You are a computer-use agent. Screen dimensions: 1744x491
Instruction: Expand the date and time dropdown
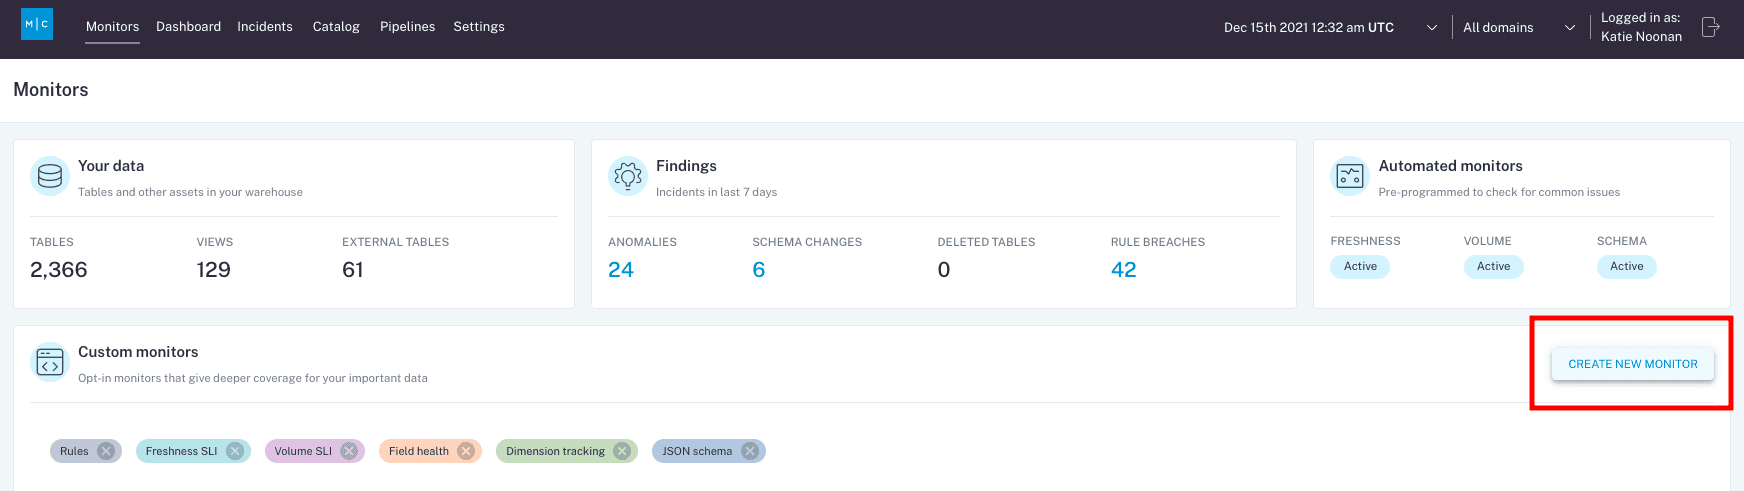[1431, 28]
